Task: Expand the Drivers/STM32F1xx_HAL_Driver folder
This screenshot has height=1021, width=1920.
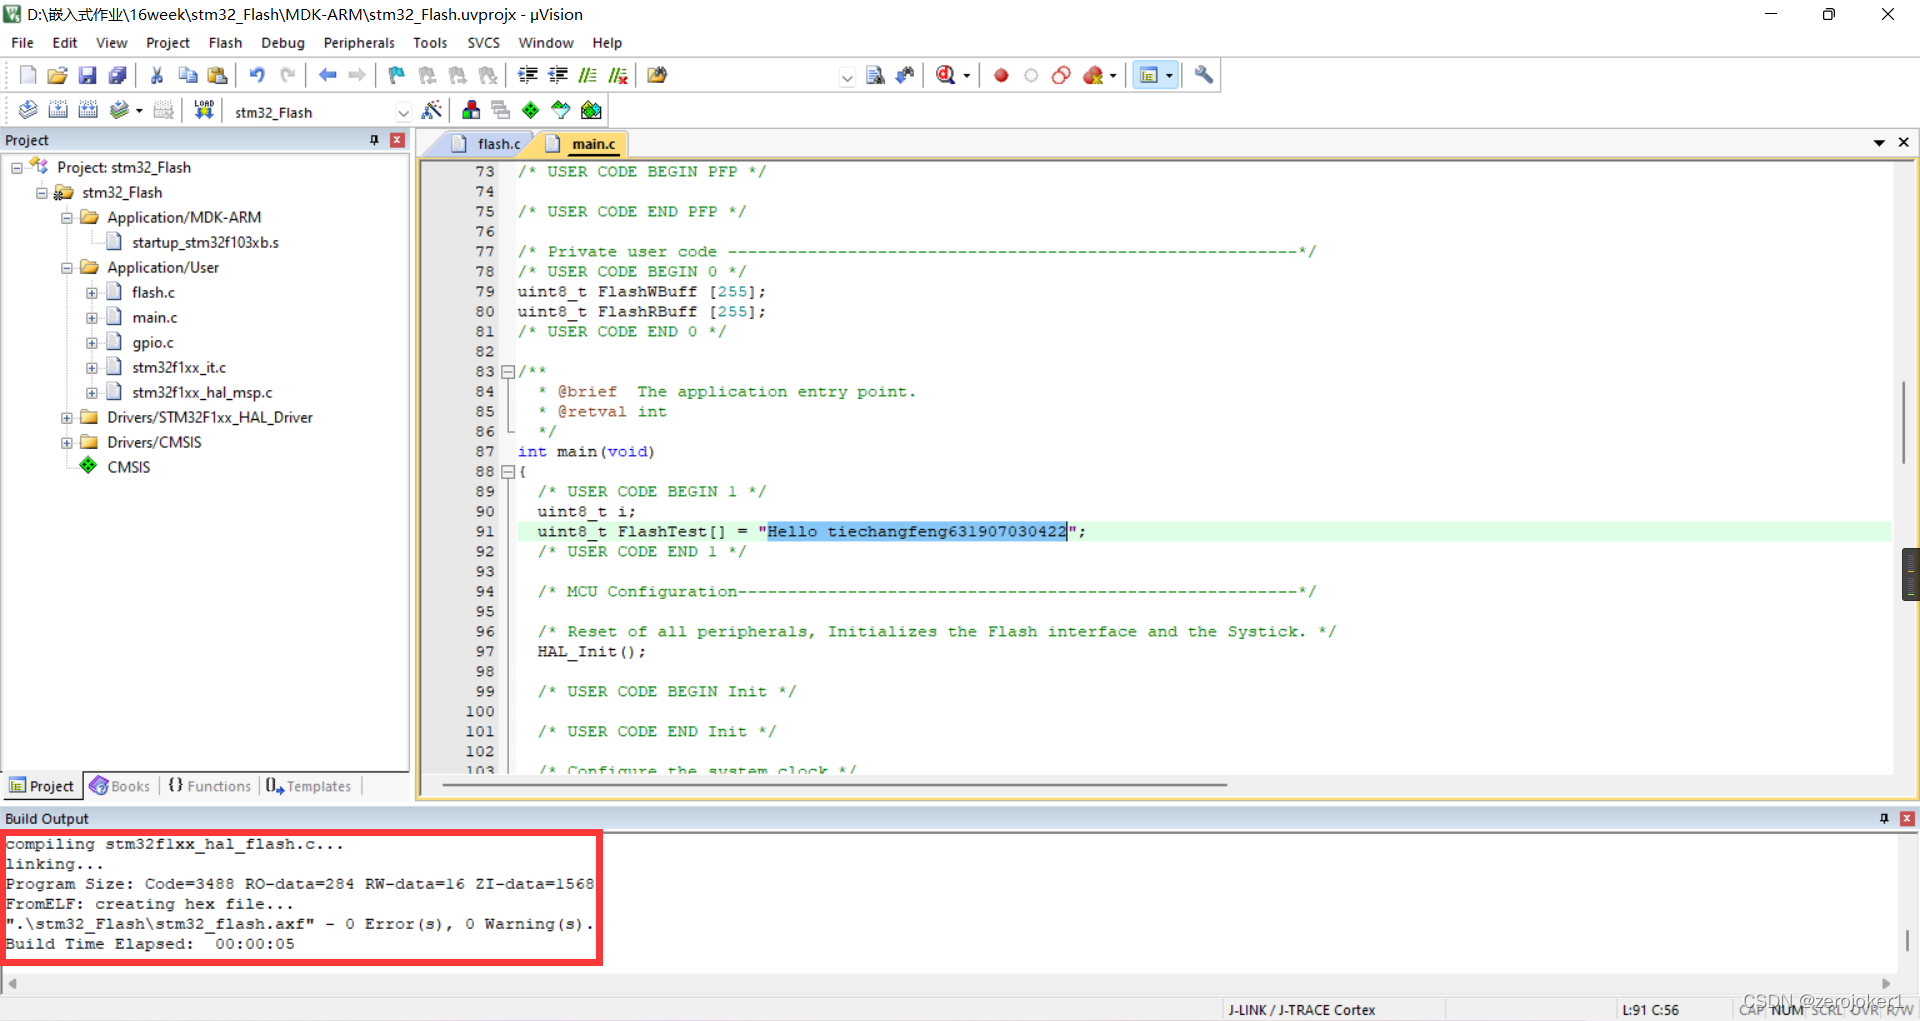Action: pyautogui.click(x=67, y=418)
